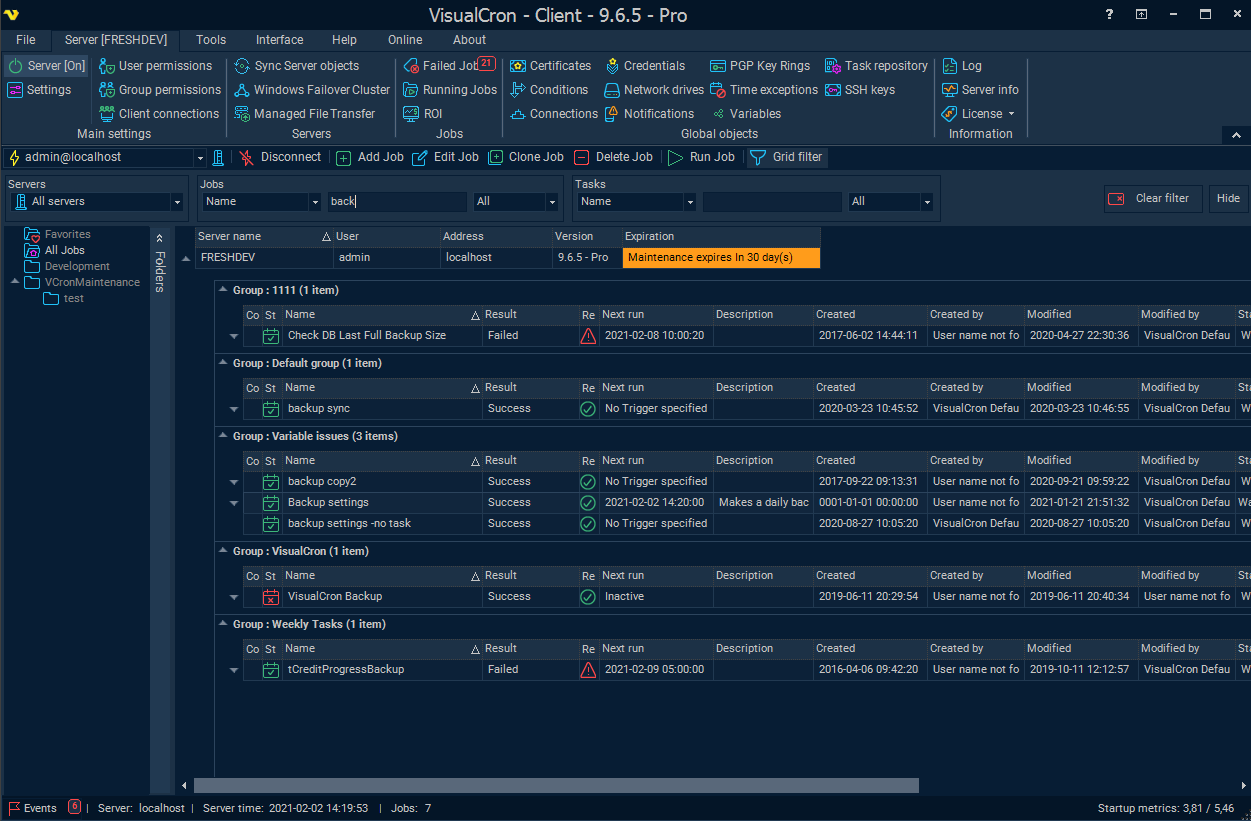Click Add Job in the toolbar
The width and height of the screenshot is (1251, 821).
(369, 157)
